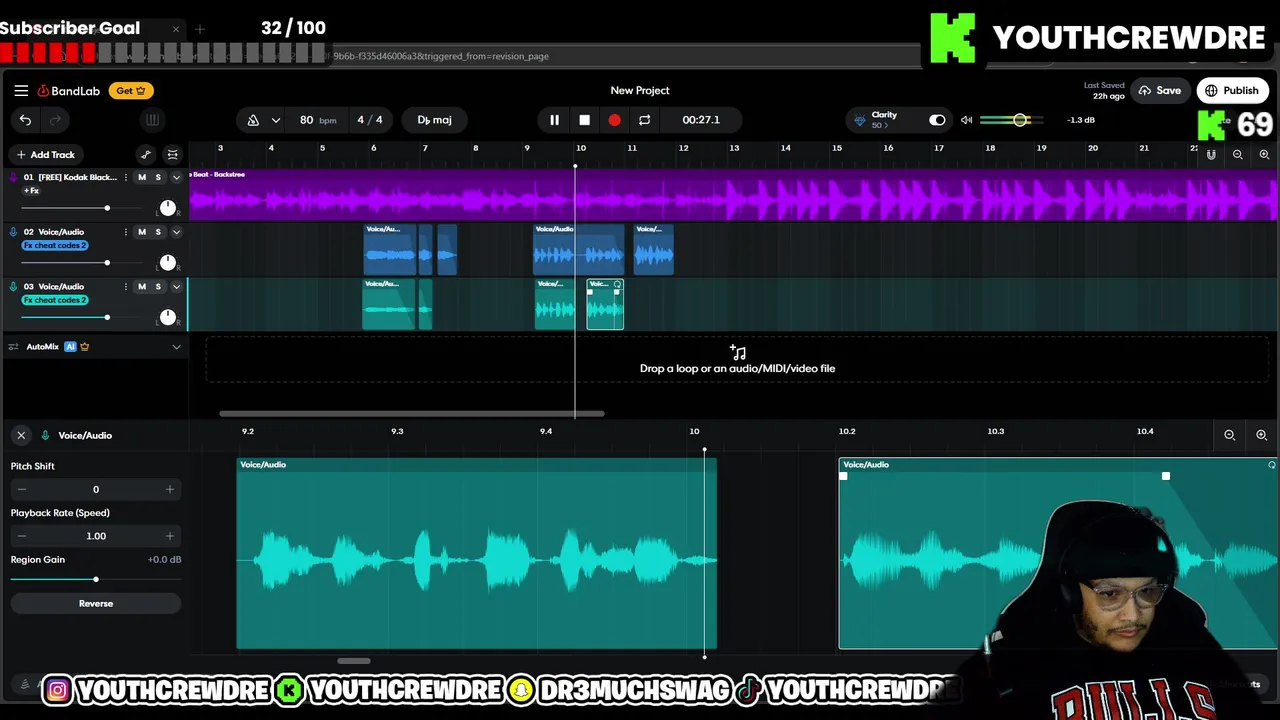Toggle the track height collapse icon

(173, 155)
